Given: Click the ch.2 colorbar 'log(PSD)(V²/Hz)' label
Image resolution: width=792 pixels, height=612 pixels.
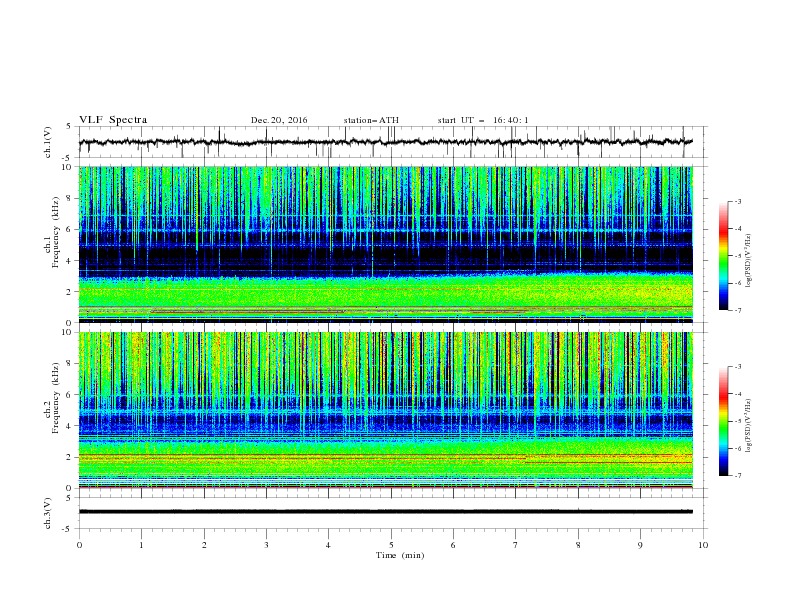Looking at the screenshot, I should [749, 426].
